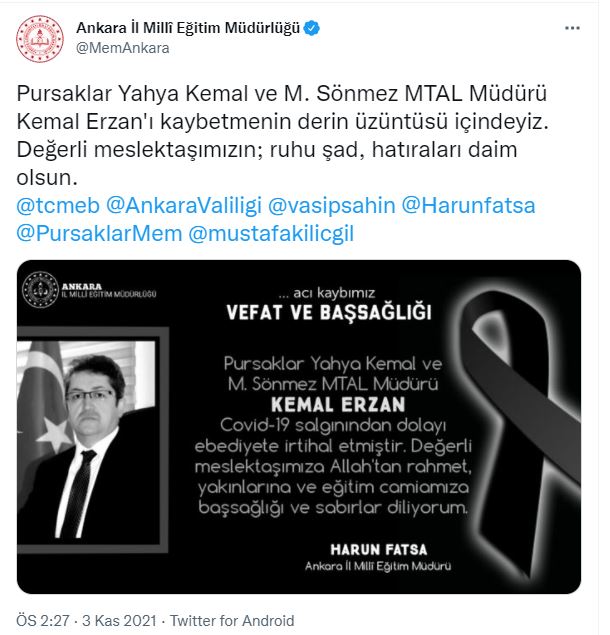Visit the @mustafakilicgil mention

click(x=271, y=234)
